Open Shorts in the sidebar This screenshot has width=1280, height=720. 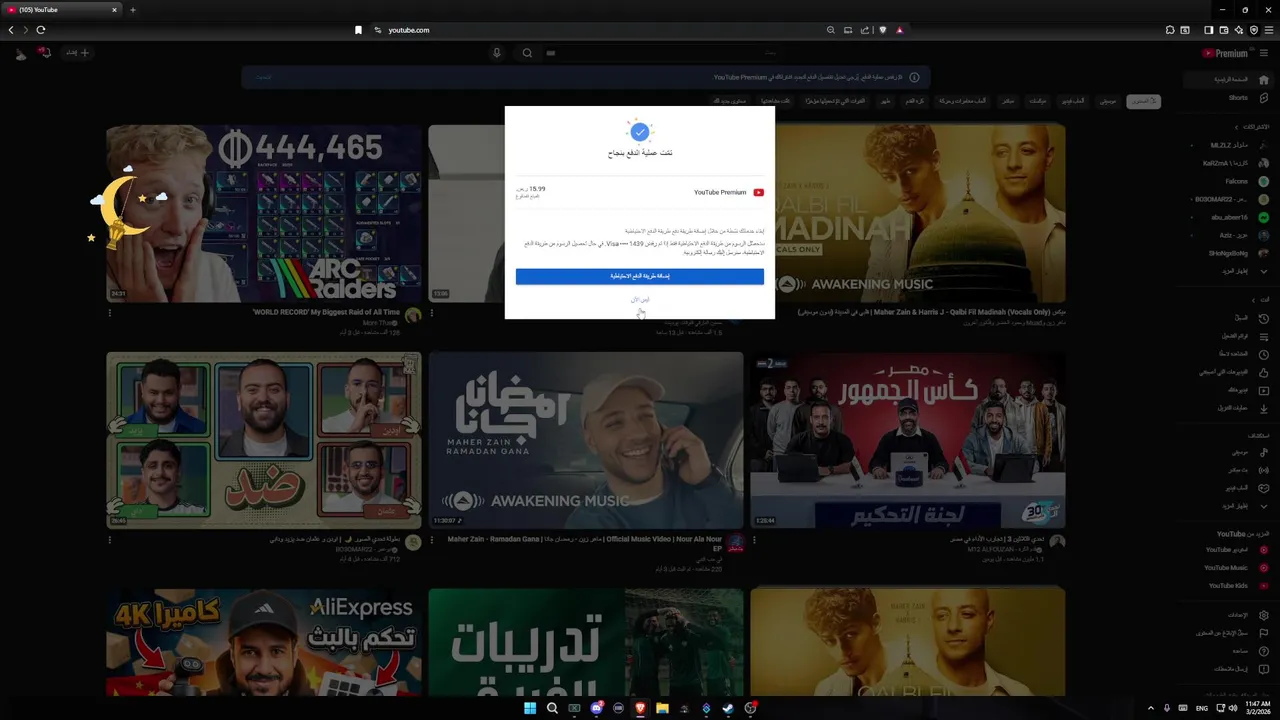point(1237,98)
